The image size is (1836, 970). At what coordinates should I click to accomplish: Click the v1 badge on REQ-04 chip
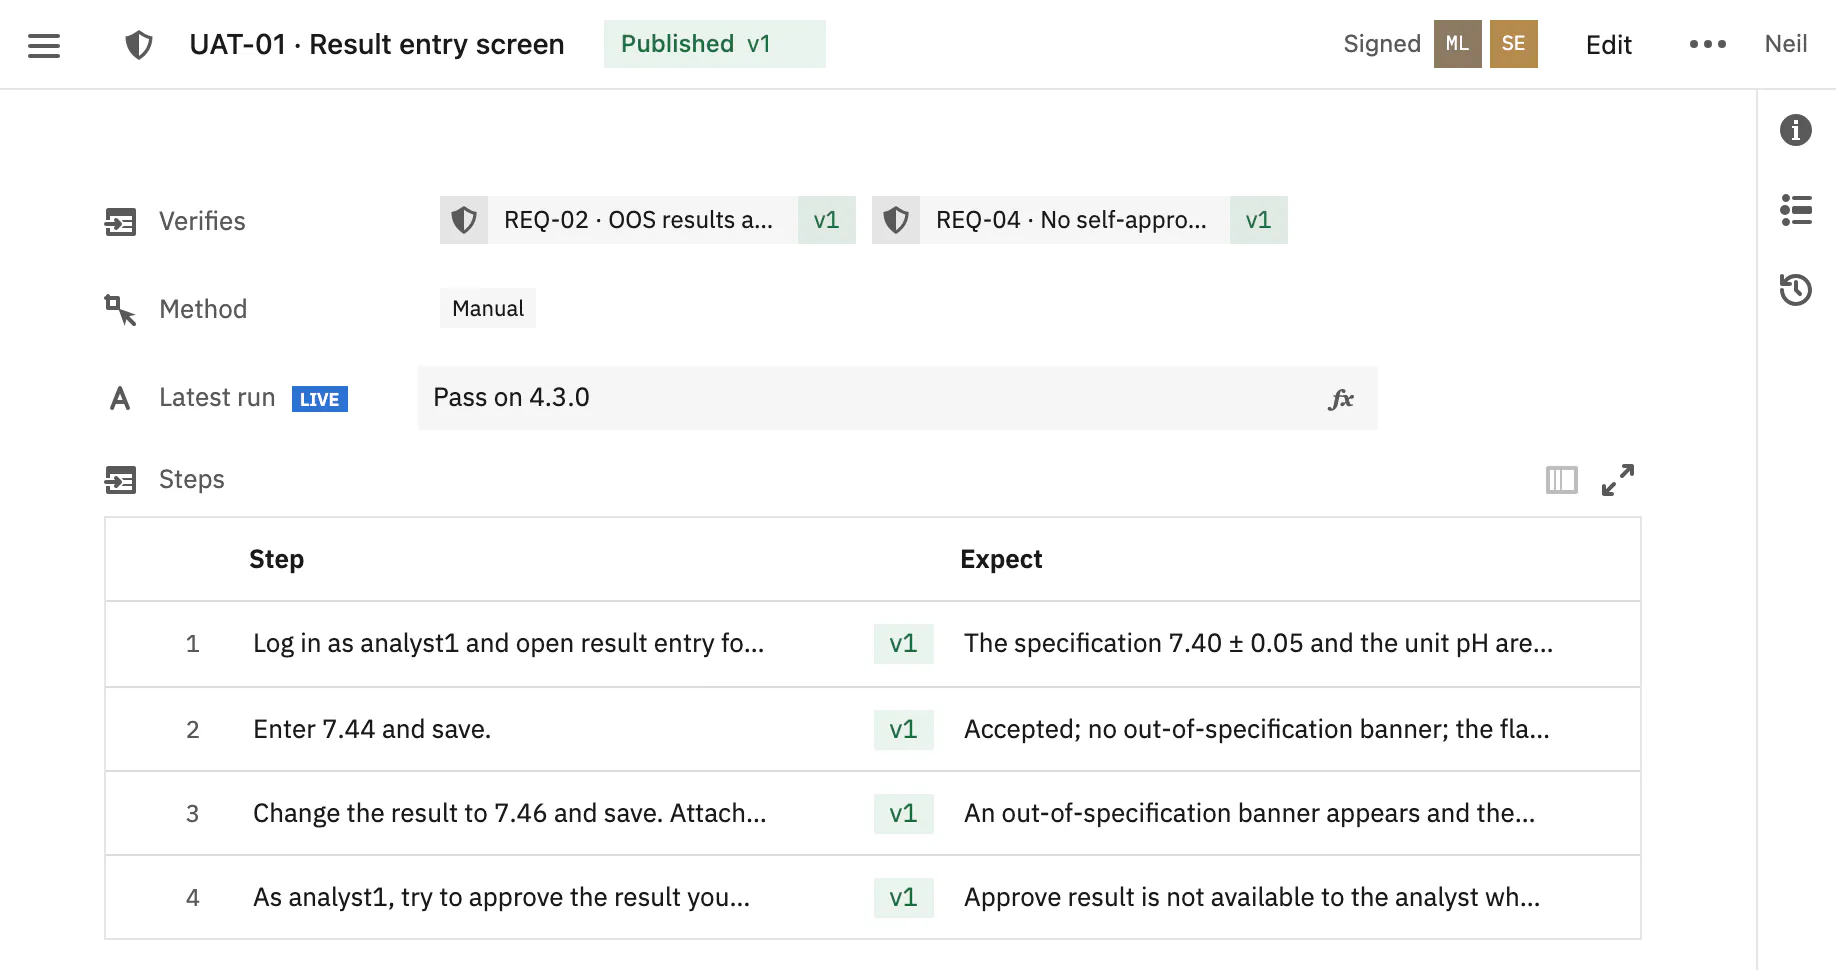1258,220
